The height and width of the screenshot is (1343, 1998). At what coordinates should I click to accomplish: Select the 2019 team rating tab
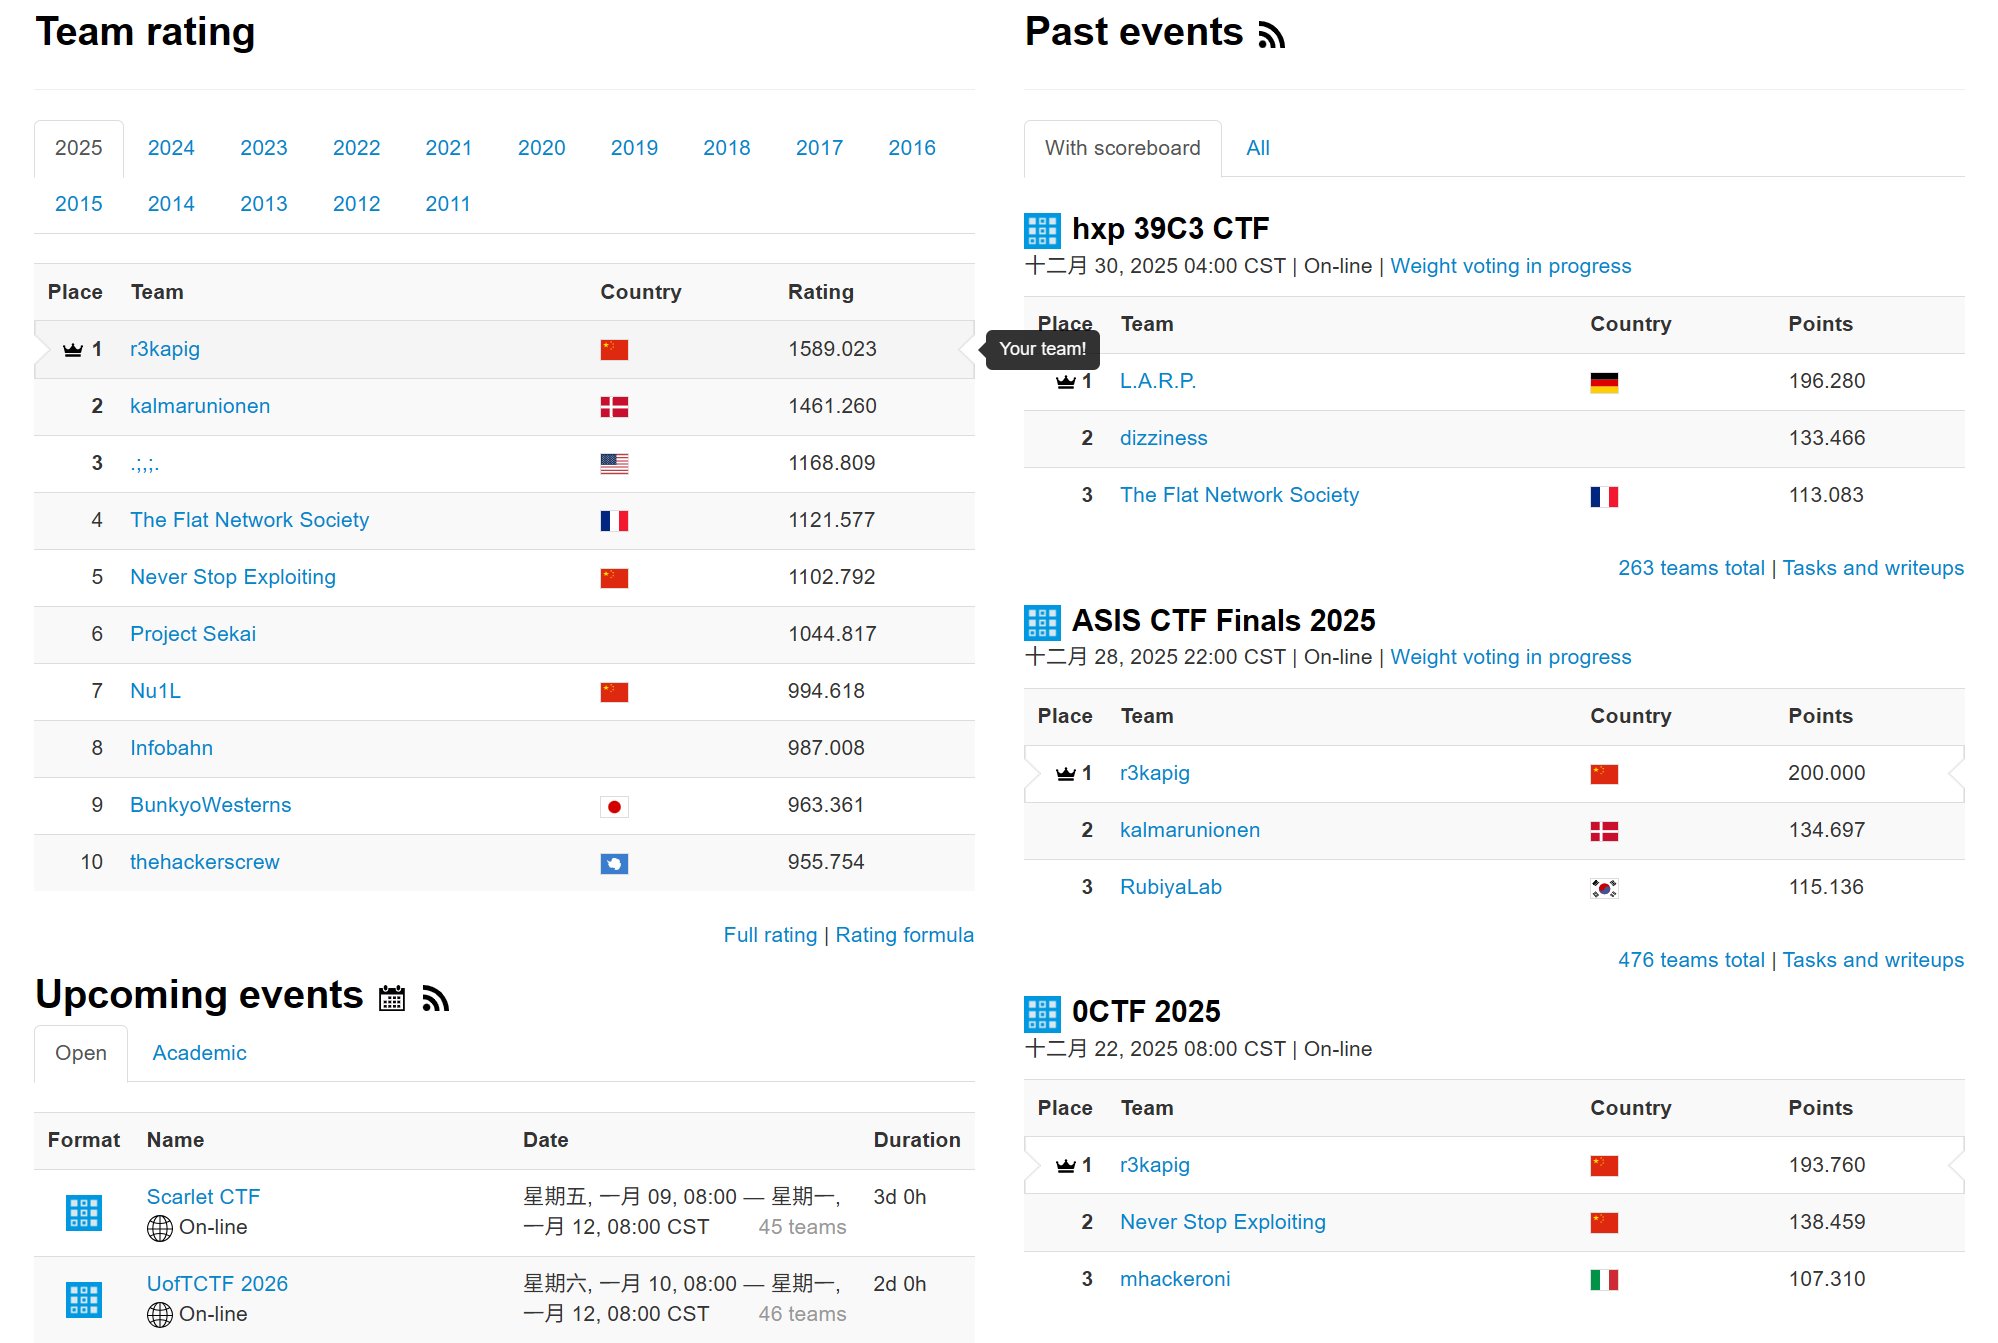(x=634, y=148)
